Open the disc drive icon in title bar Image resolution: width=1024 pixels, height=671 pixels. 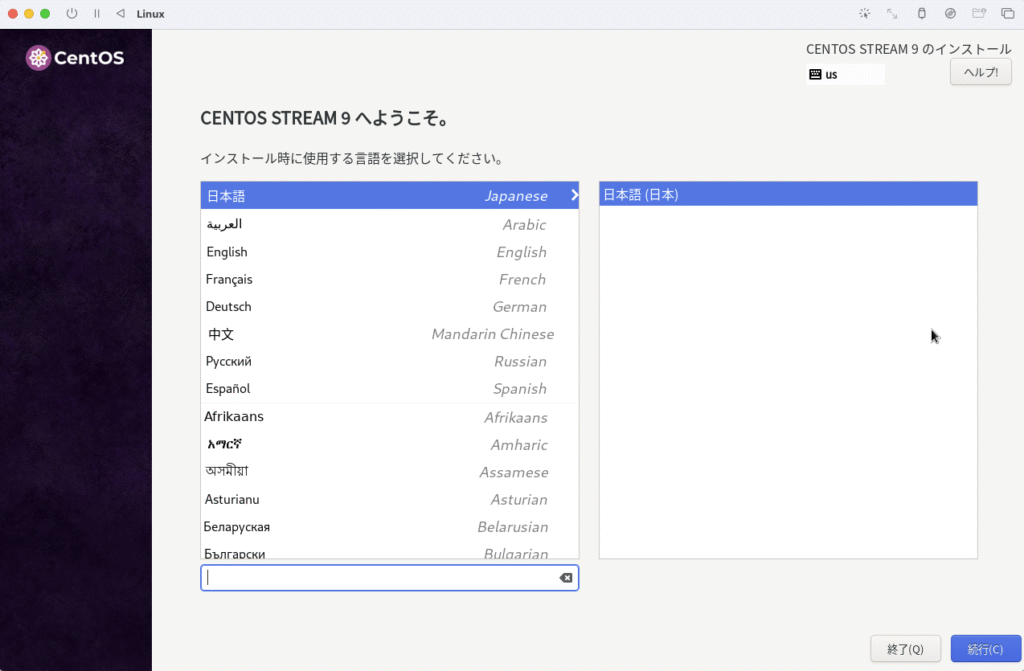click(950, 14)
